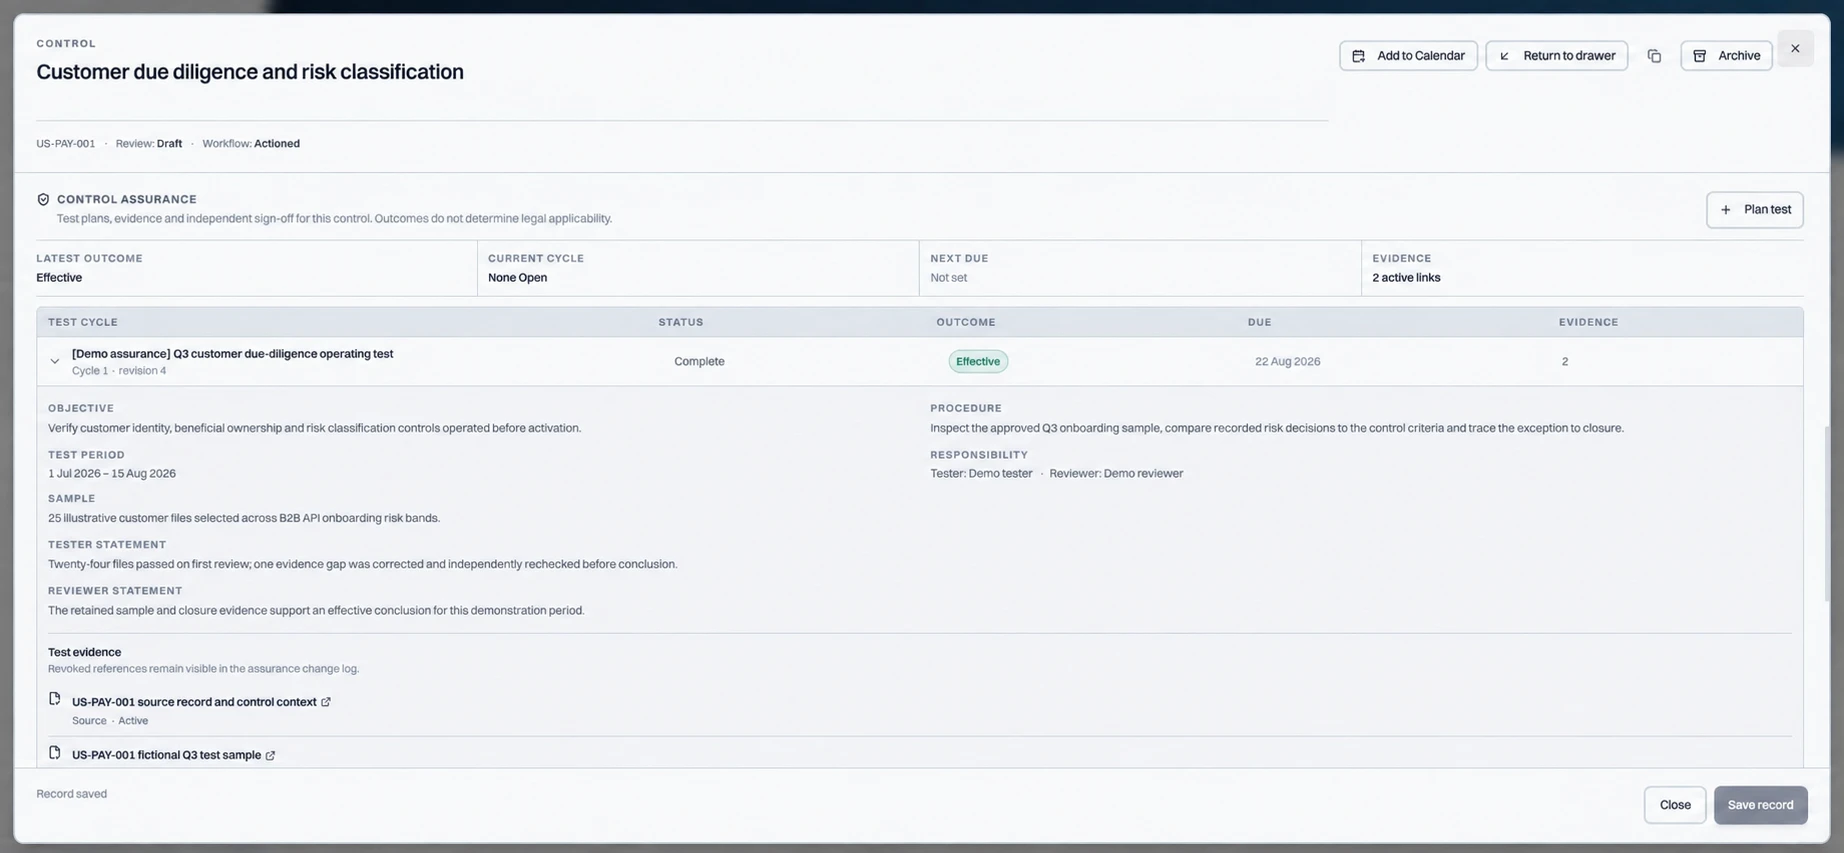Click 'Not set' under Next Due
Viewport: 1844px width, 853px height.
click(x=948, y=278)
